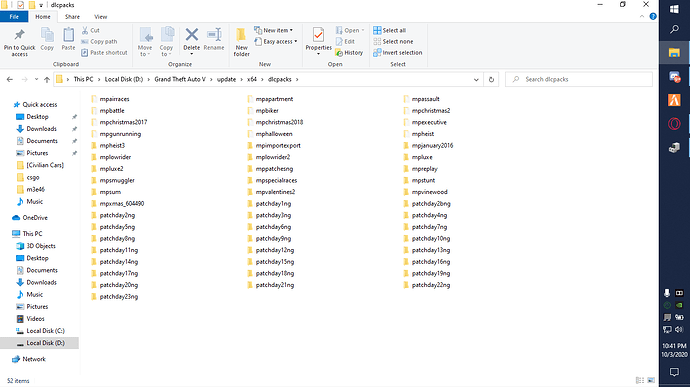690x387 pixels.
Task: Select the mpjanuary2016 folder
Action: 432,145
